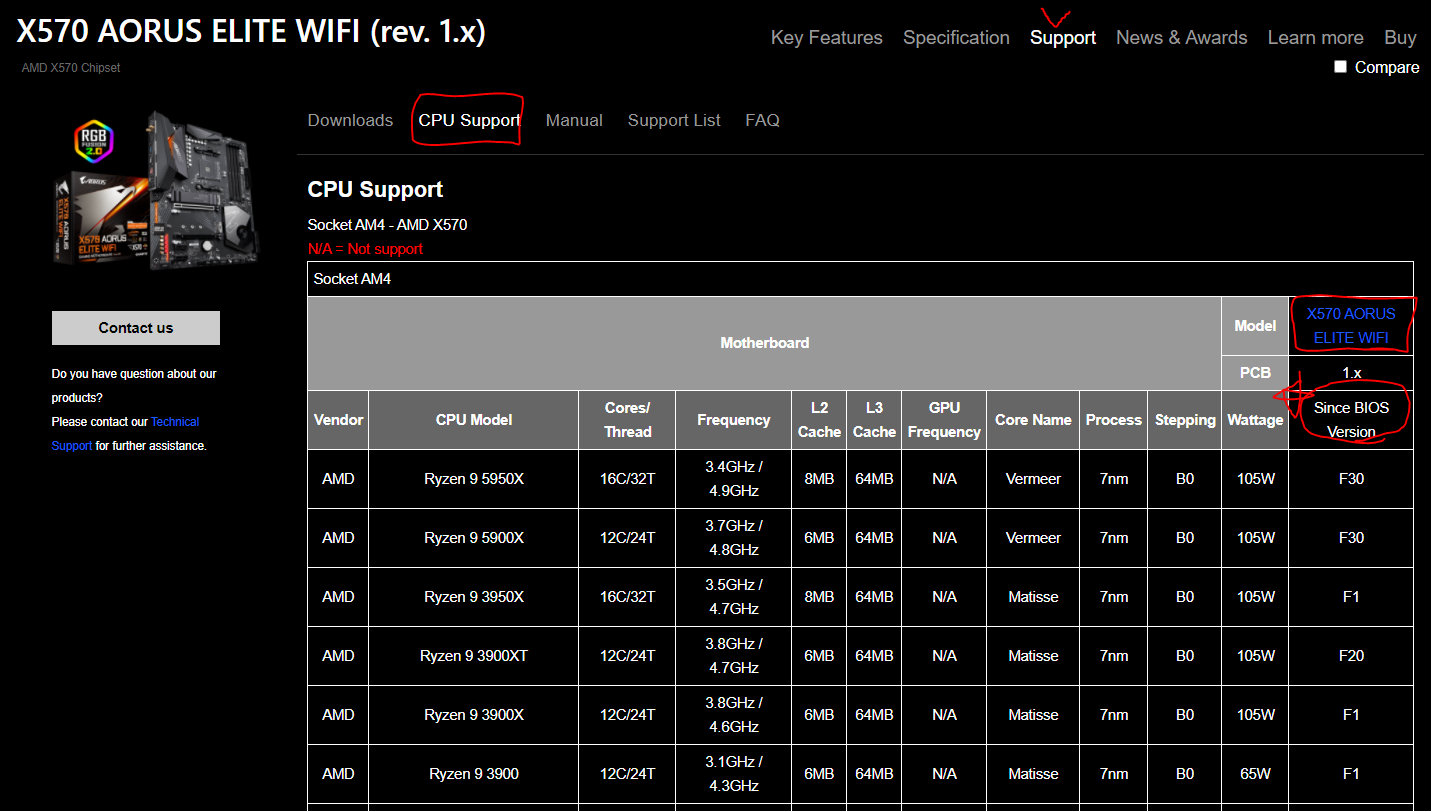Click the Contact us button

coord(136,328)
